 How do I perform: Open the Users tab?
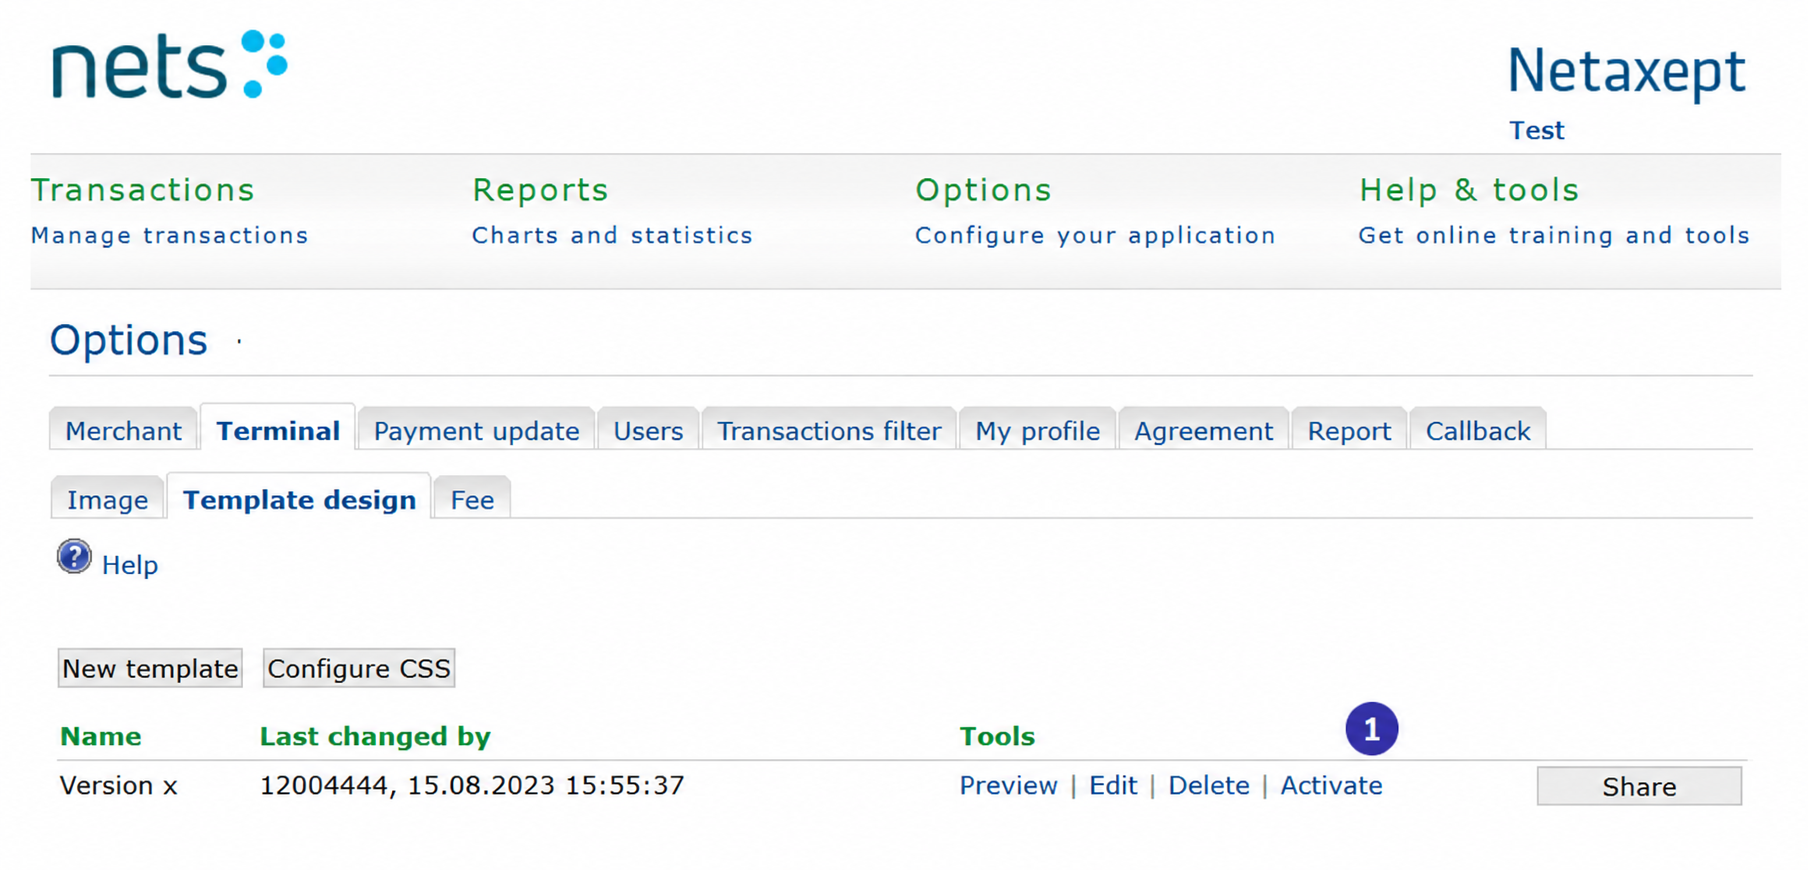click(x=648, y=430)
